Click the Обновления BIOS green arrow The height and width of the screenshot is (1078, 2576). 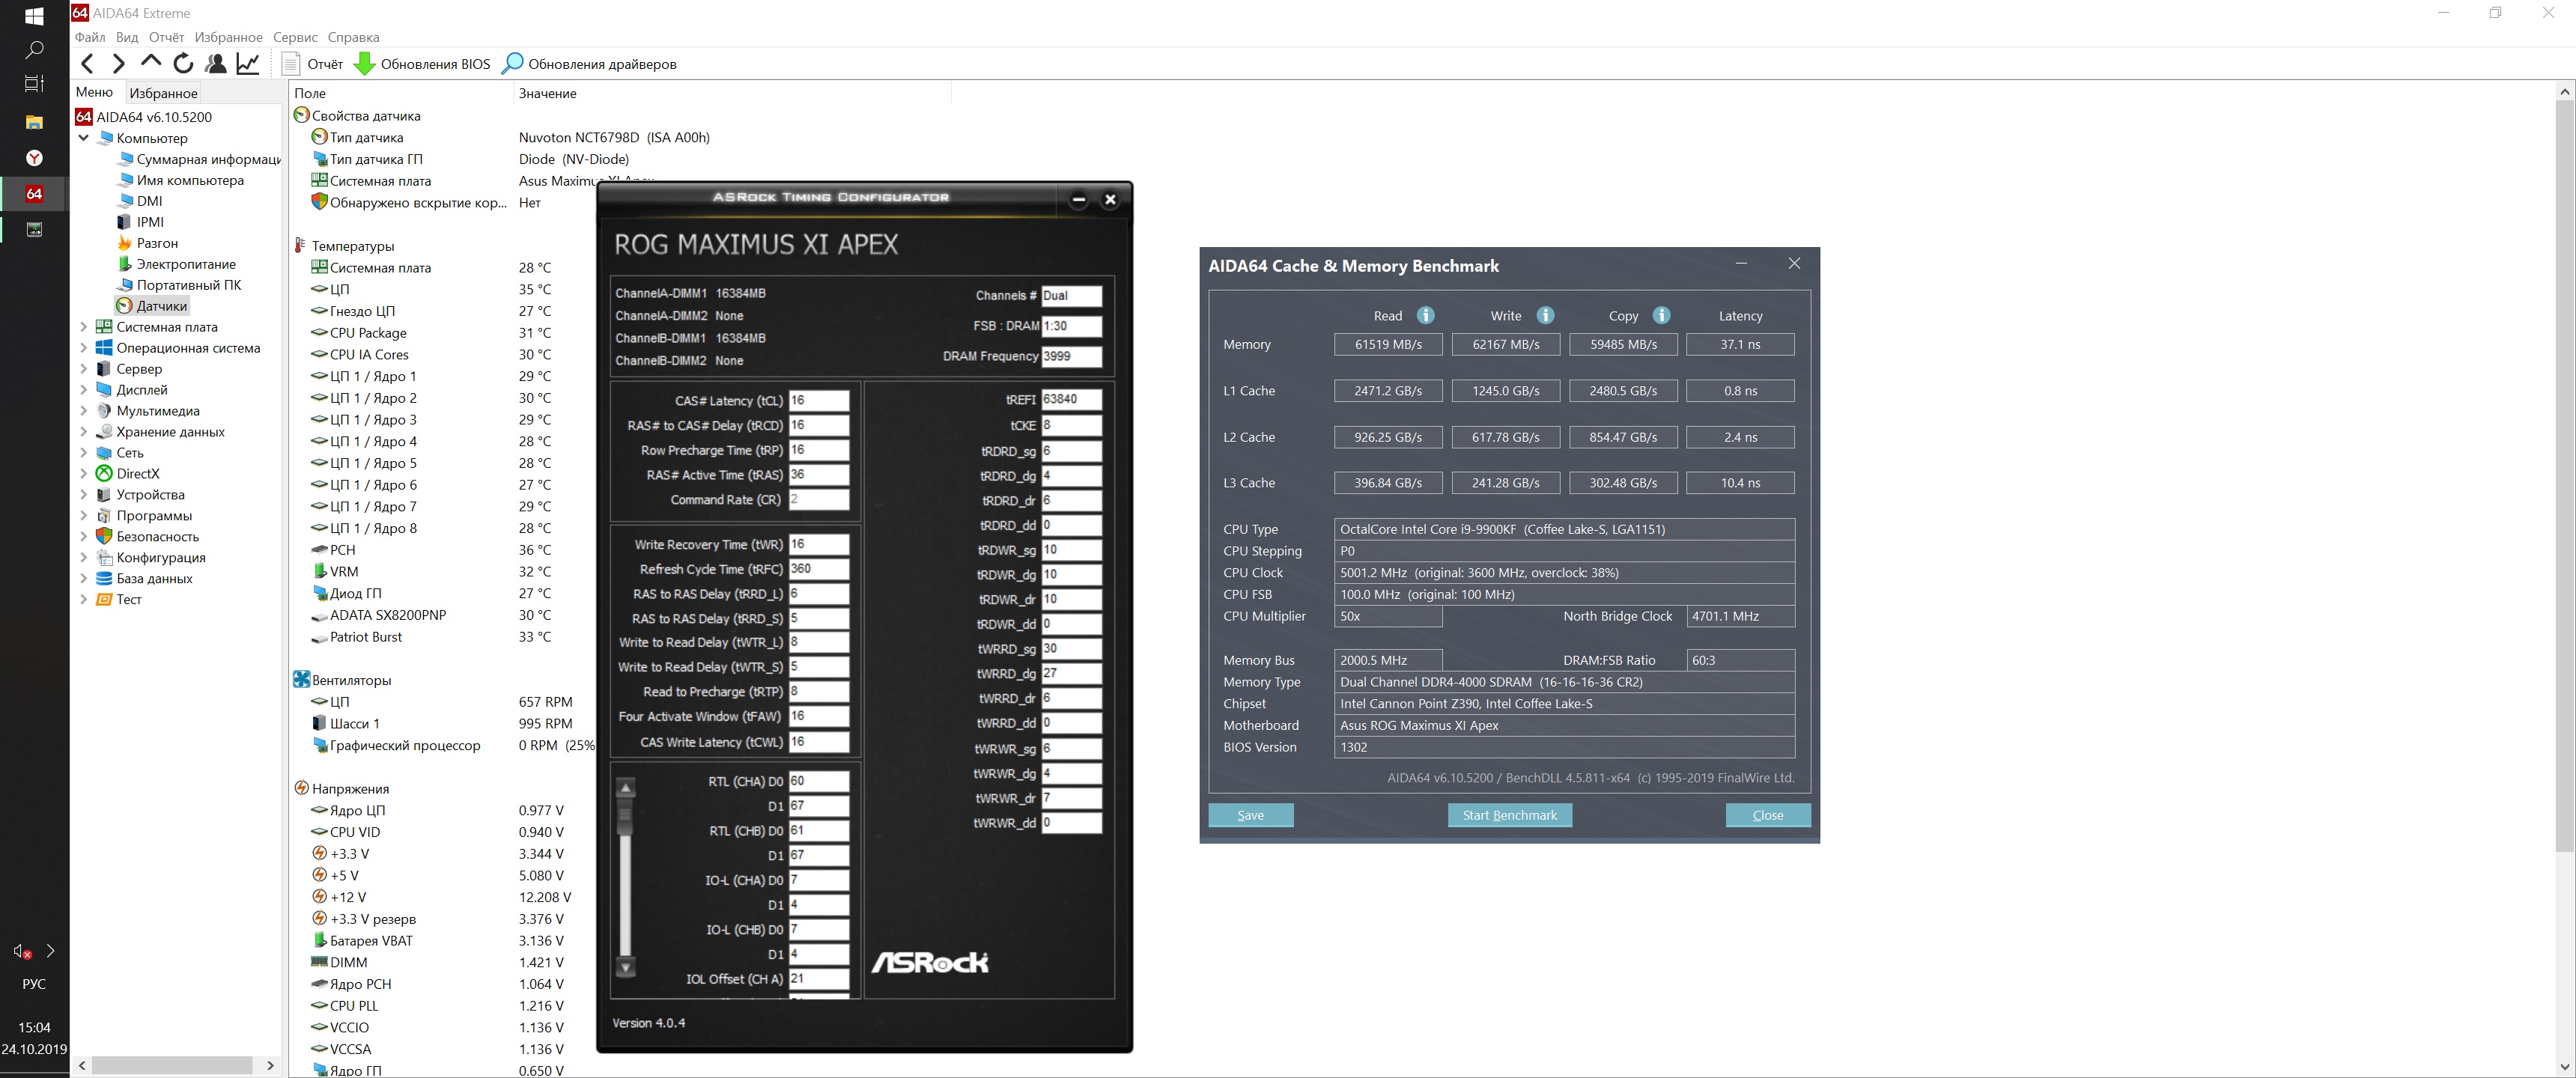[365, 64]
